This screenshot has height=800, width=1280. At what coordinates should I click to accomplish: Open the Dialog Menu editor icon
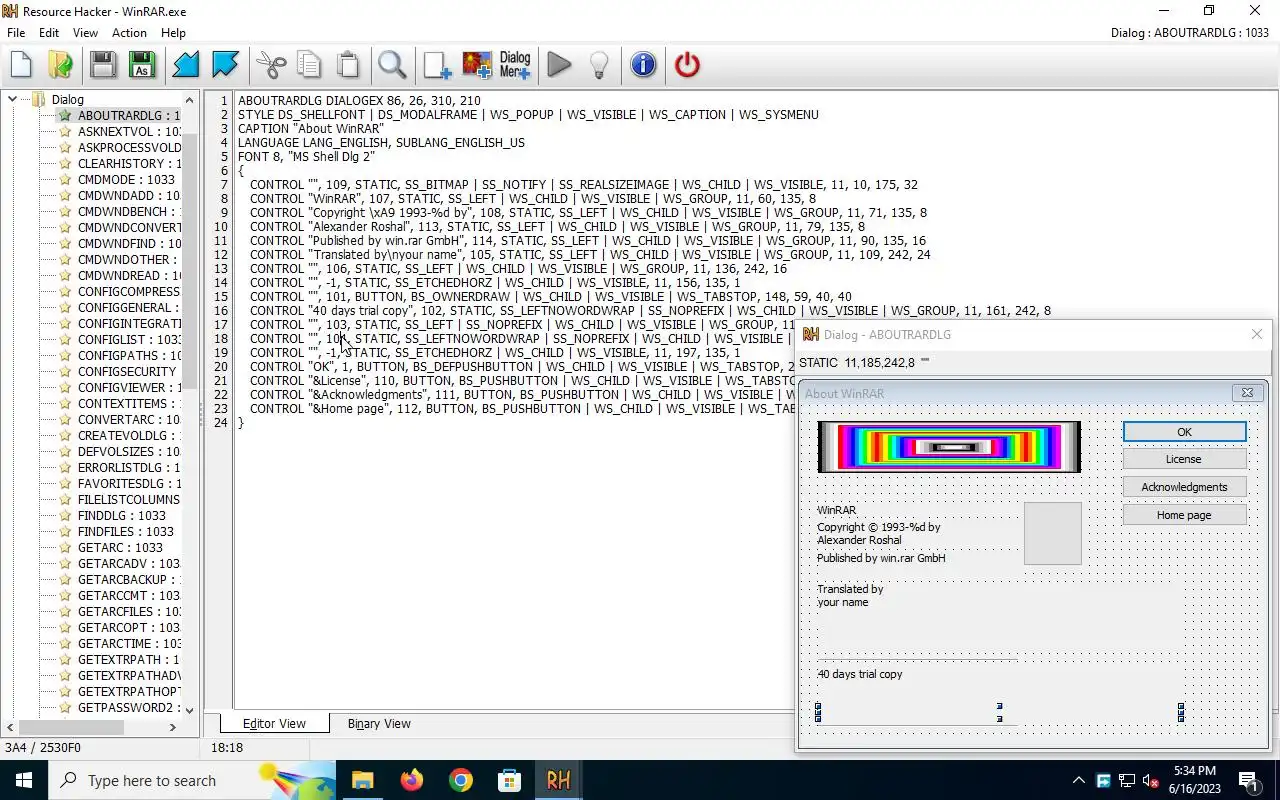(515, 65)
